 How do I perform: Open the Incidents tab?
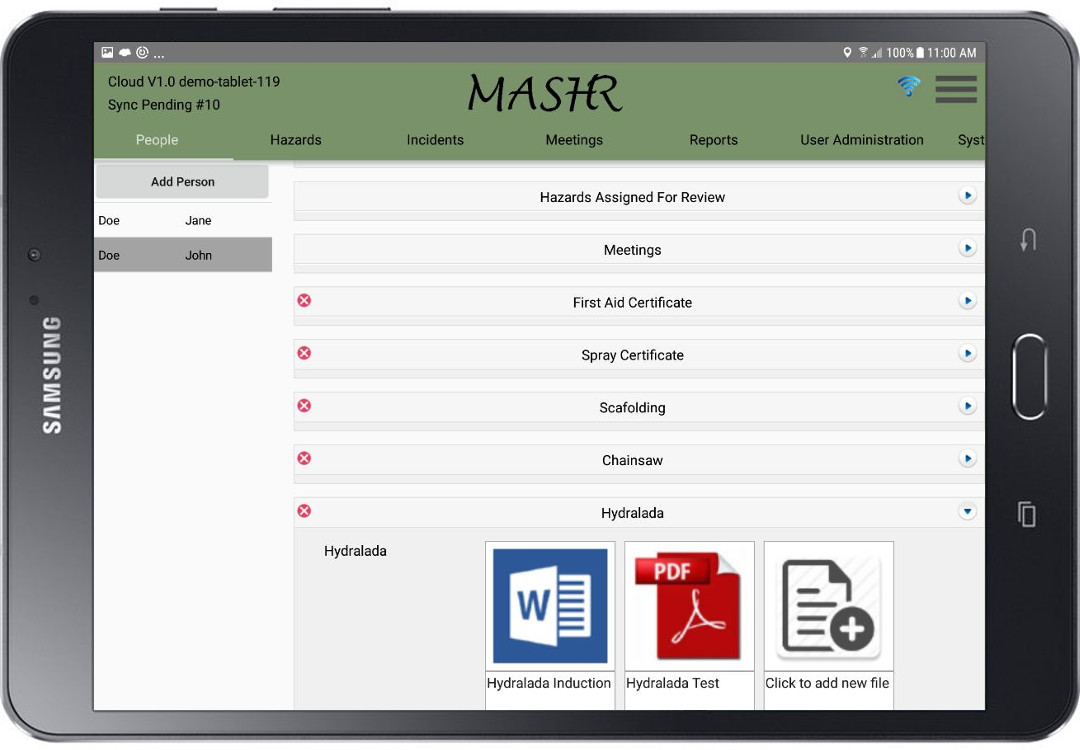coord(435,140)
